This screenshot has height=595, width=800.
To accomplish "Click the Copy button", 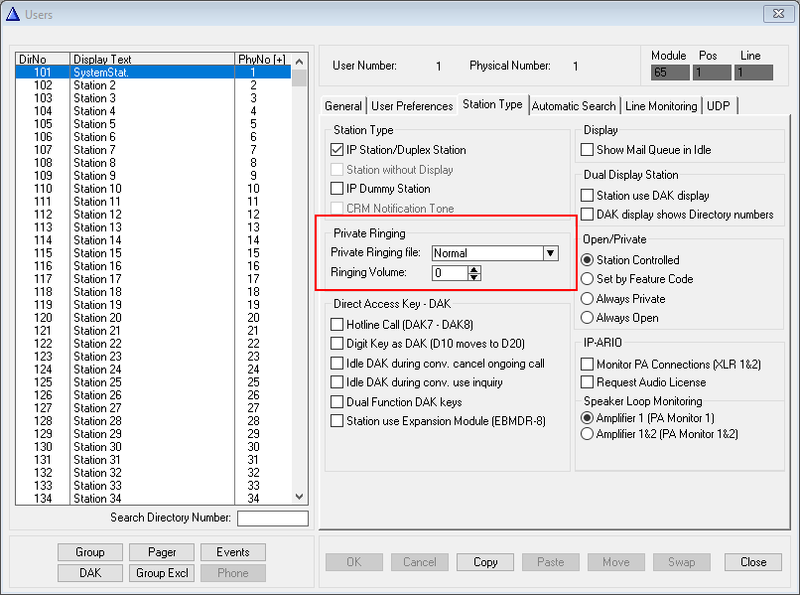I will coord(484,562).
